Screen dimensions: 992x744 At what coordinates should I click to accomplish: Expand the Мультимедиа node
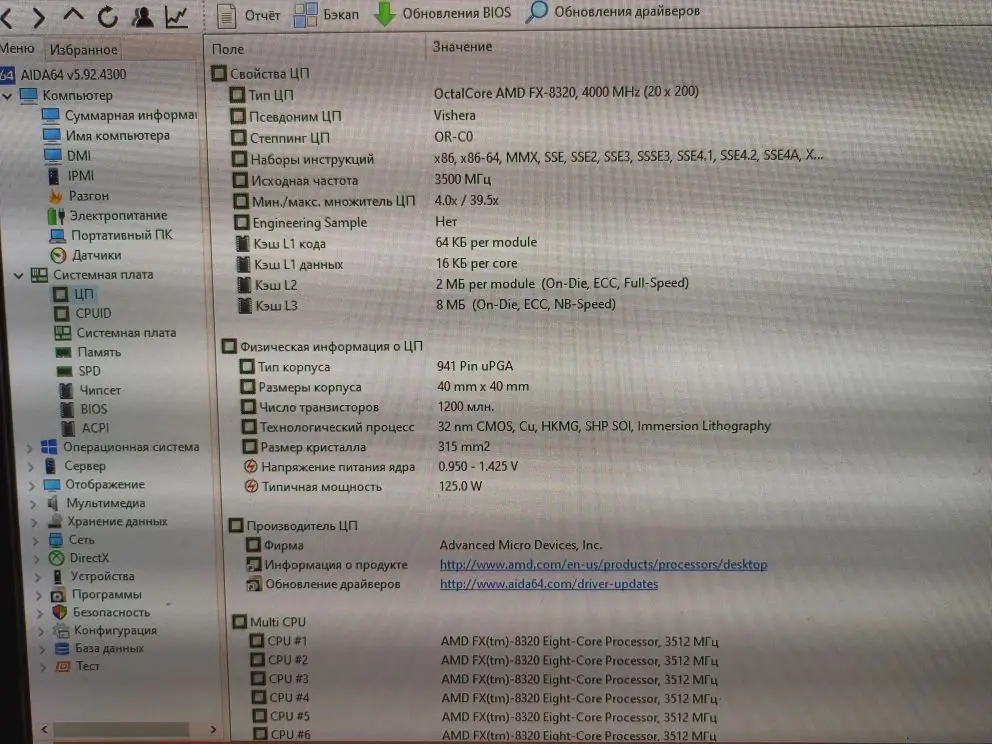point(33,504)
